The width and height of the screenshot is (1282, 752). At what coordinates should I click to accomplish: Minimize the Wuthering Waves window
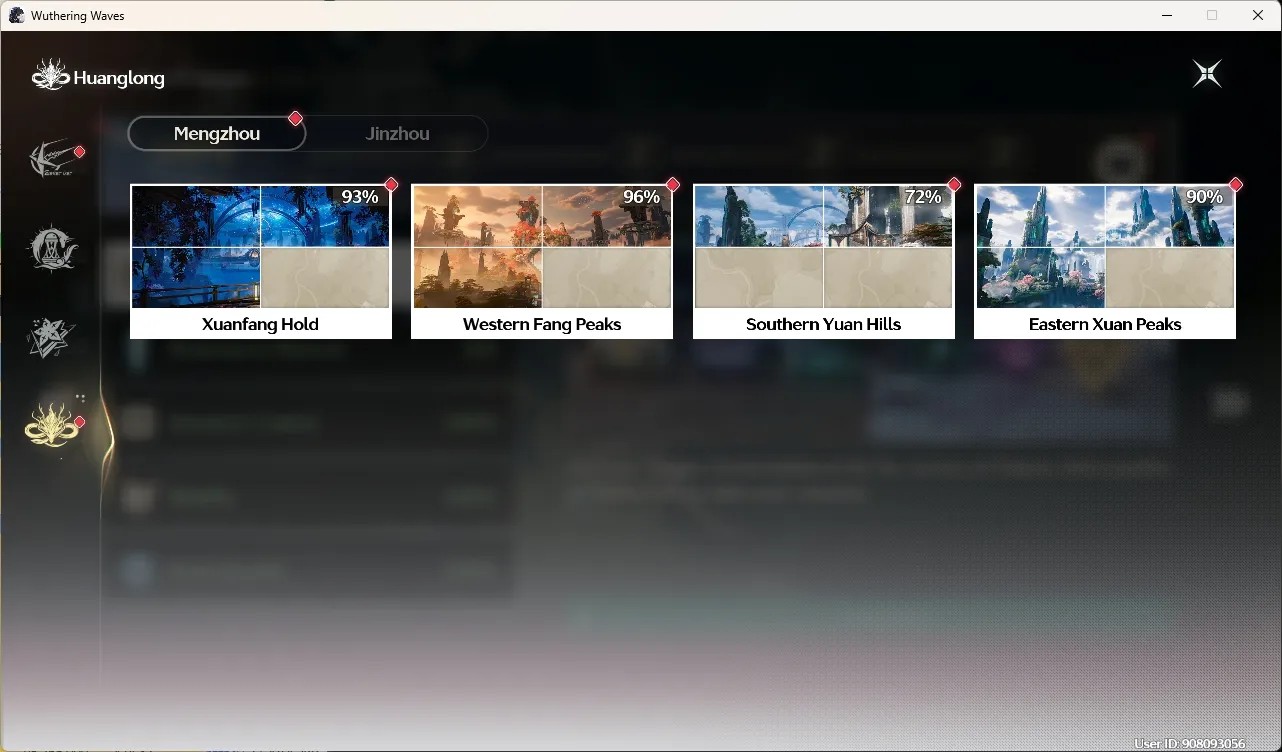pos(1167,15)
